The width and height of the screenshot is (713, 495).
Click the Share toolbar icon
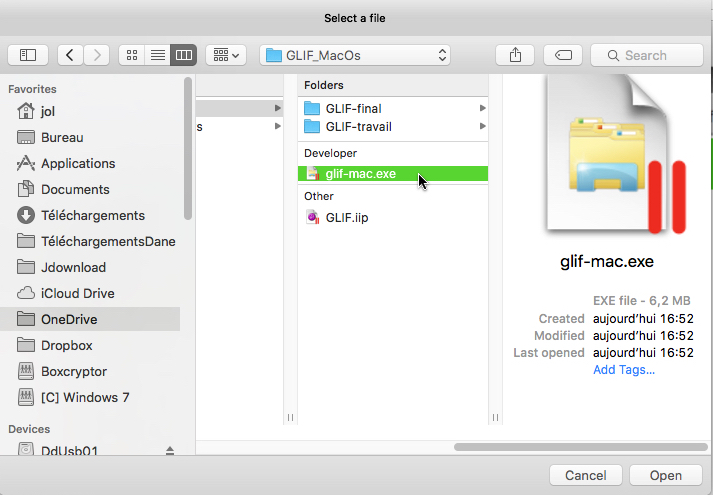click(515, 55)
